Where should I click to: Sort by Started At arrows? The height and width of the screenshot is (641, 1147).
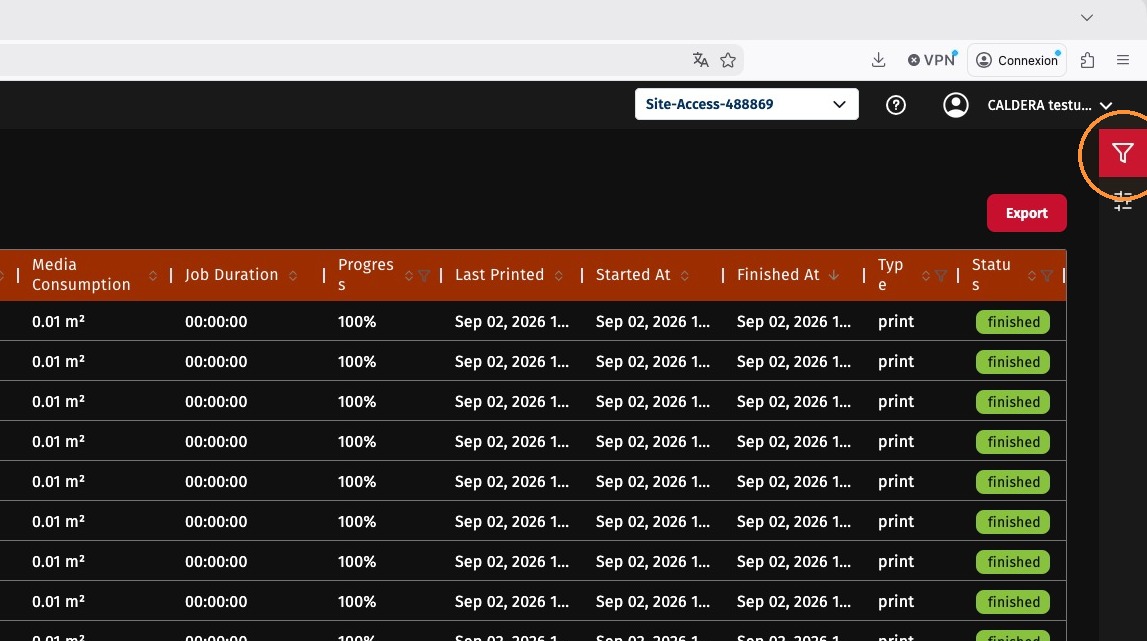pos(685,275)
